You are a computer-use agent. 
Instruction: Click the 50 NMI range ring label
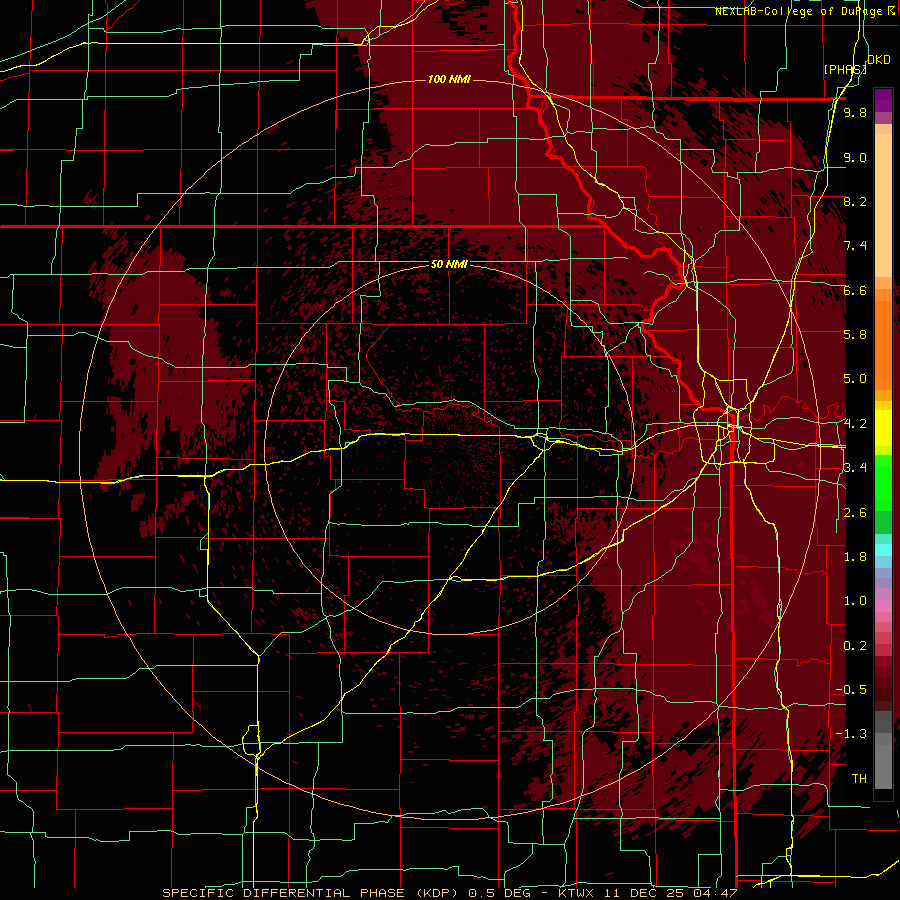(449, 264)
